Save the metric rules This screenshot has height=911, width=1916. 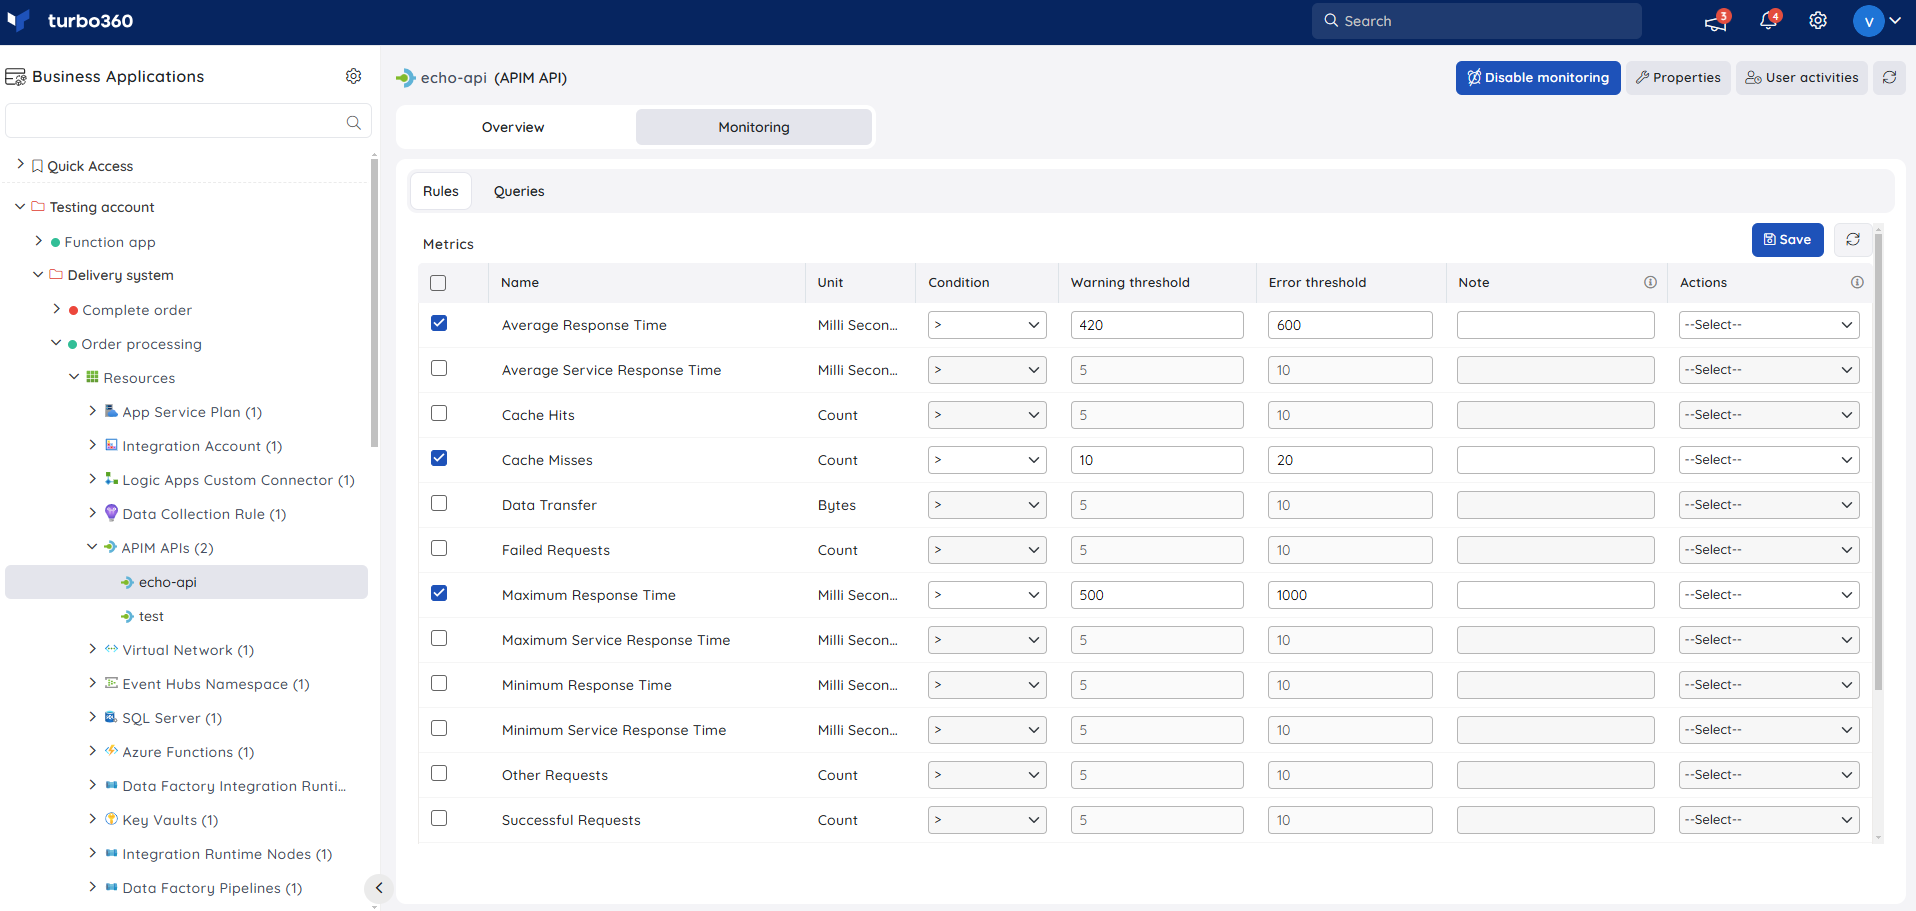(x=1788, y=240)
